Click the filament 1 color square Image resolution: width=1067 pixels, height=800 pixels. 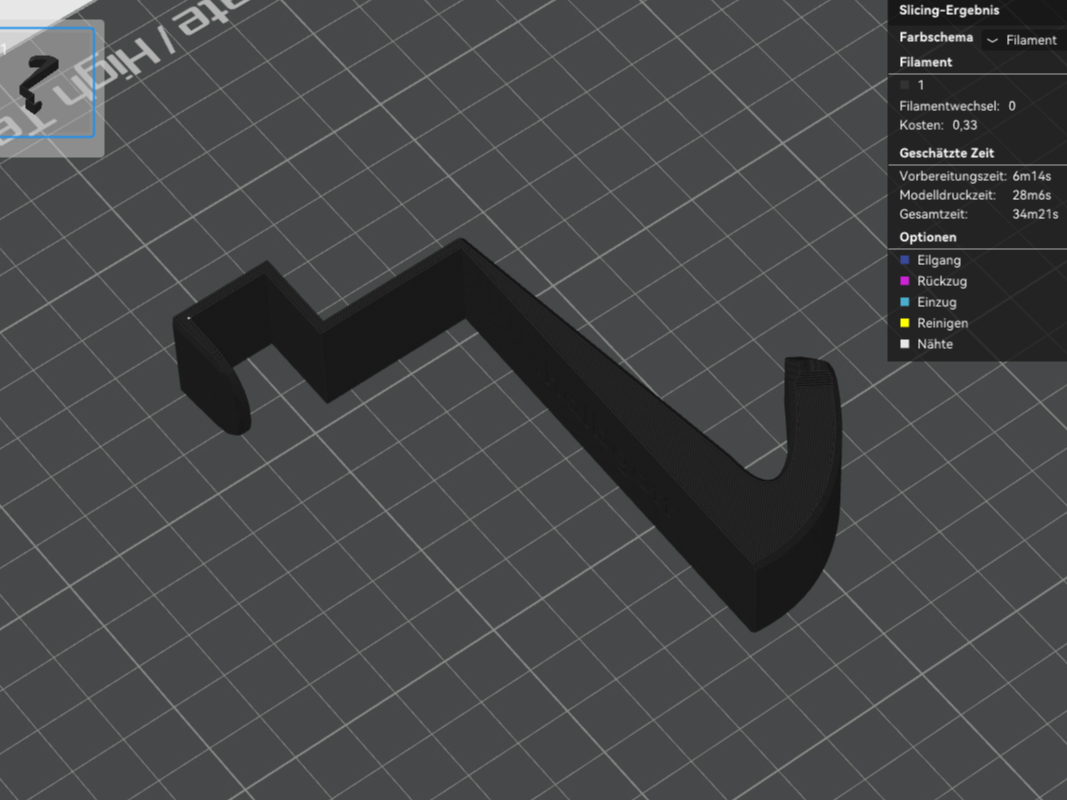click(x=904, y=85)
